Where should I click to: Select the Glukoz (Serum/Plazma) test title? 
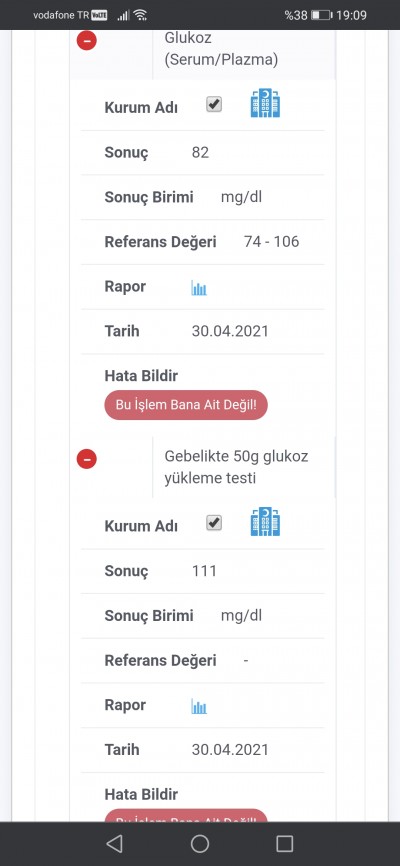221,49
